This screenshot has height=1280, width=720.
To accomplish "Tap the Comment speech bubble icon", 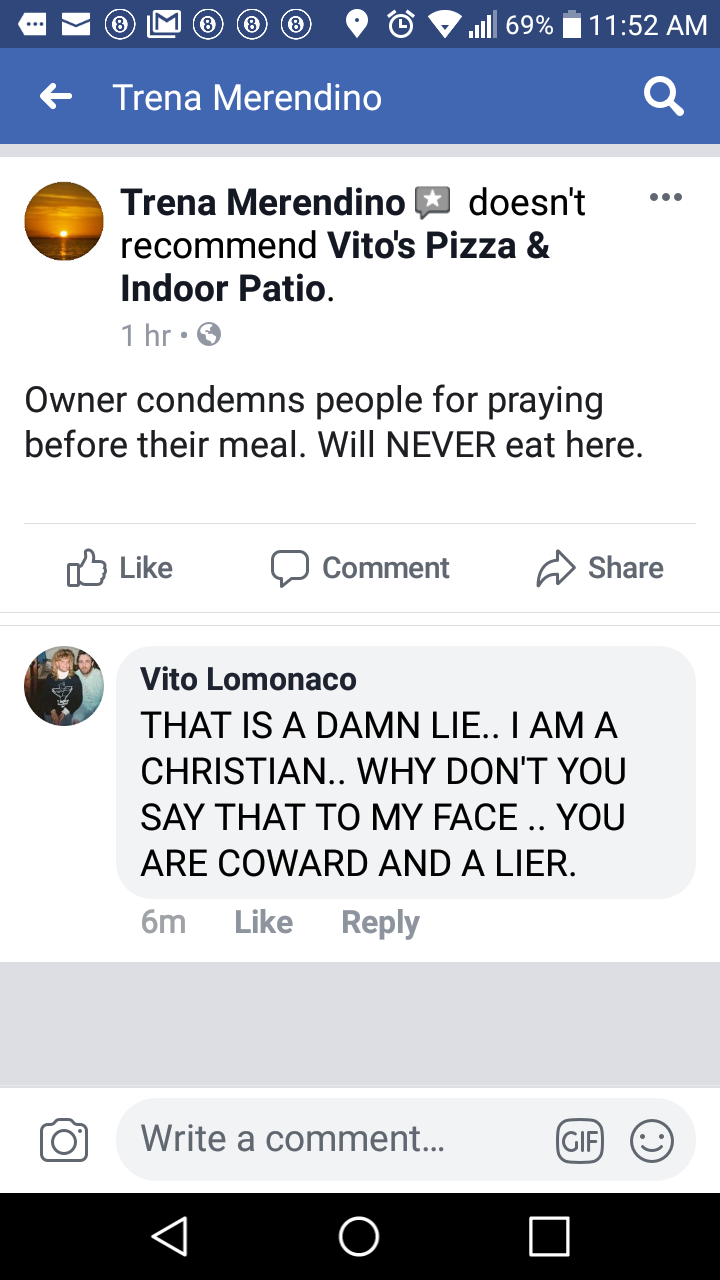I will (x=290, y=568).
